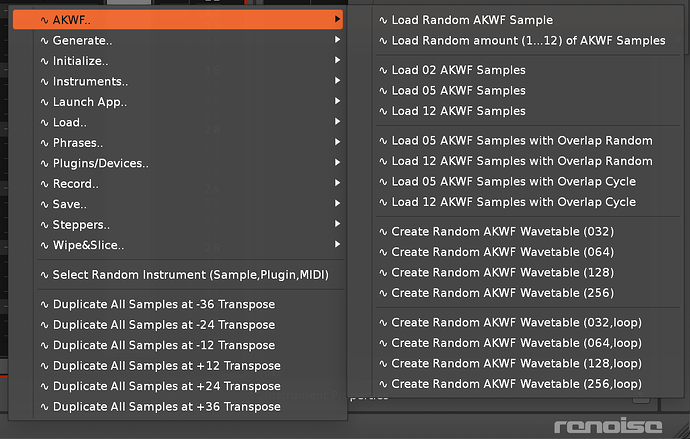Duplicate All Samples at +36 Transpose
Screen dimensions: 690x439
178,406
